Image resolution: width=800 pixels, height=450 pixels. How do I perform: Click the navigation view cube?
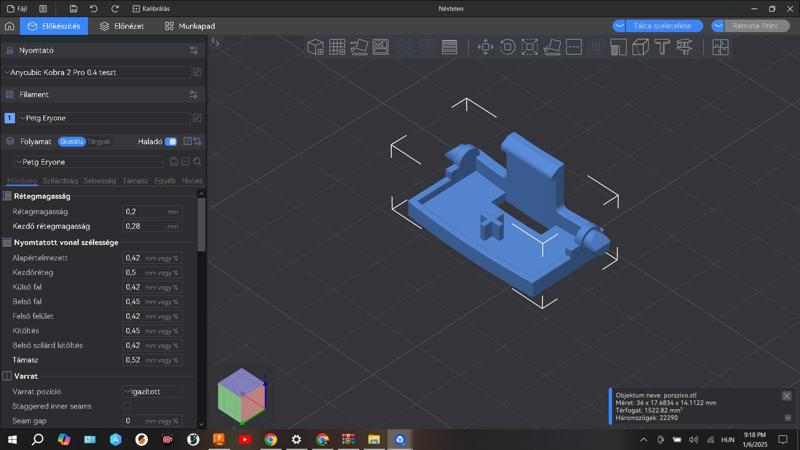pyautogui.click(x=242, y=396)
